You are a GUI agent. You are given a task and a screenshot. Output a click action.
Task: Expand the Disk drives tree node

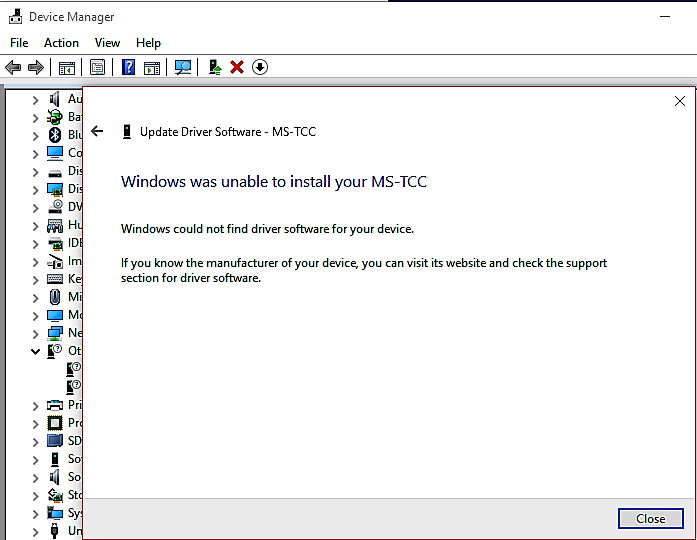click(35, 172)
